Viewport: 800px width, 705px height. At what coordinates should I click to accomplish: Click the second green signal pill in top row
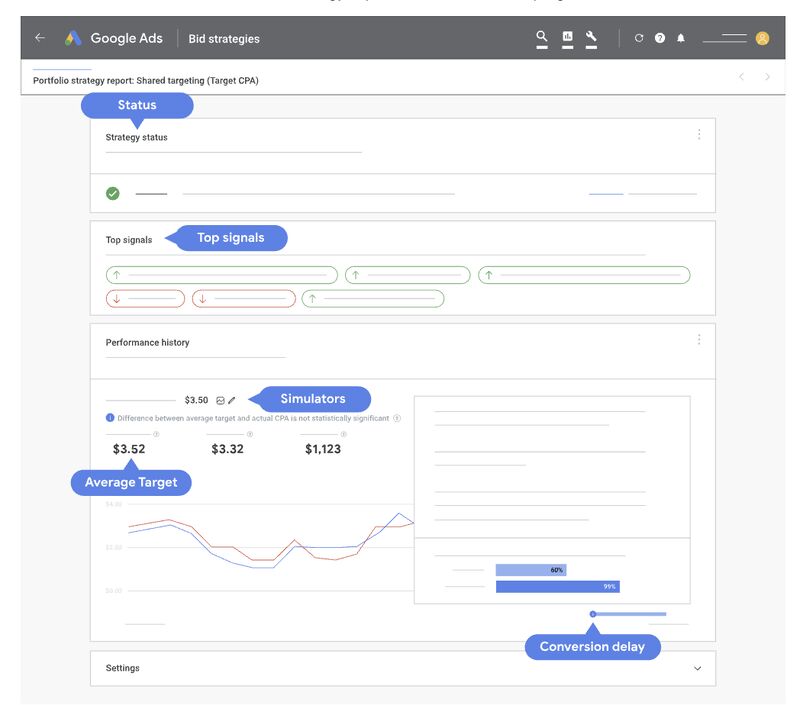(408, 275)
